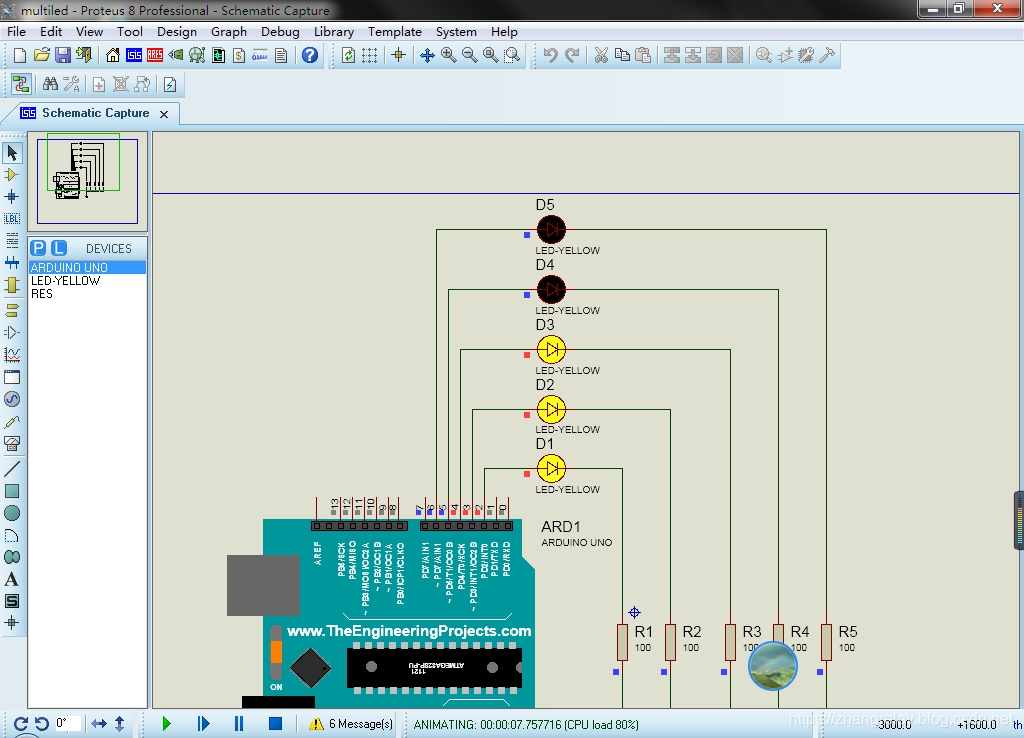Open the help question mark icon

pyautogui.click(x=310, y=56)
